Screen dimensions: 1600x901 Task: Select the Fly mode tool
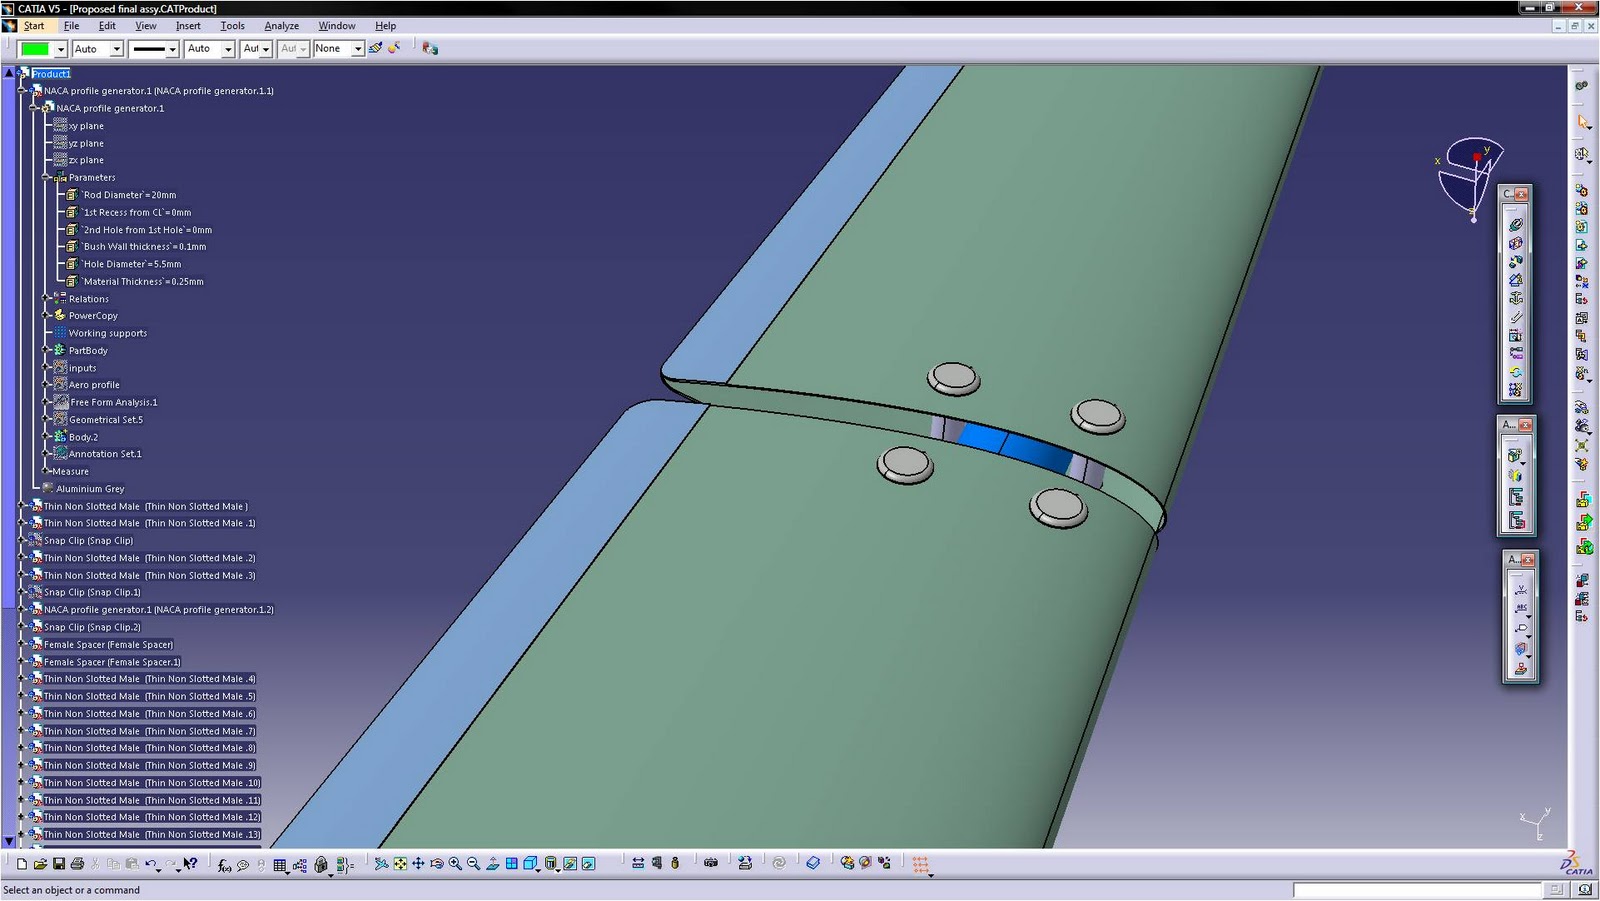[382, 864]
